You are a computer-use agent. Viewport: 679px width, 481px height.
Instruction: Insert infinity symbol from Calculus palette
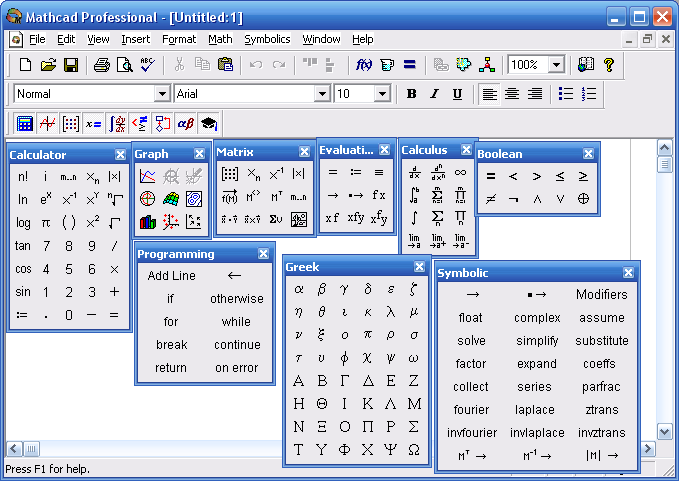coord(460,173)
